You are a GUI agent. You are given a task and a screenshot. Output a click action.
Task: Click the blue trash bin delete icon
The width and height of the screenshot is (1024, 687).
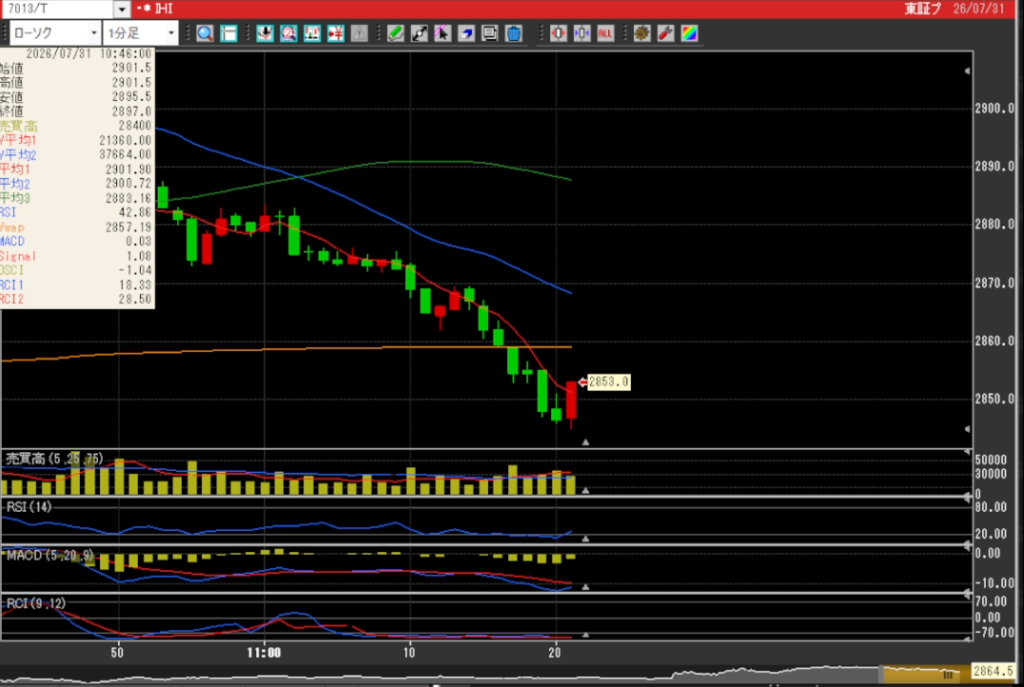(513, 33)
